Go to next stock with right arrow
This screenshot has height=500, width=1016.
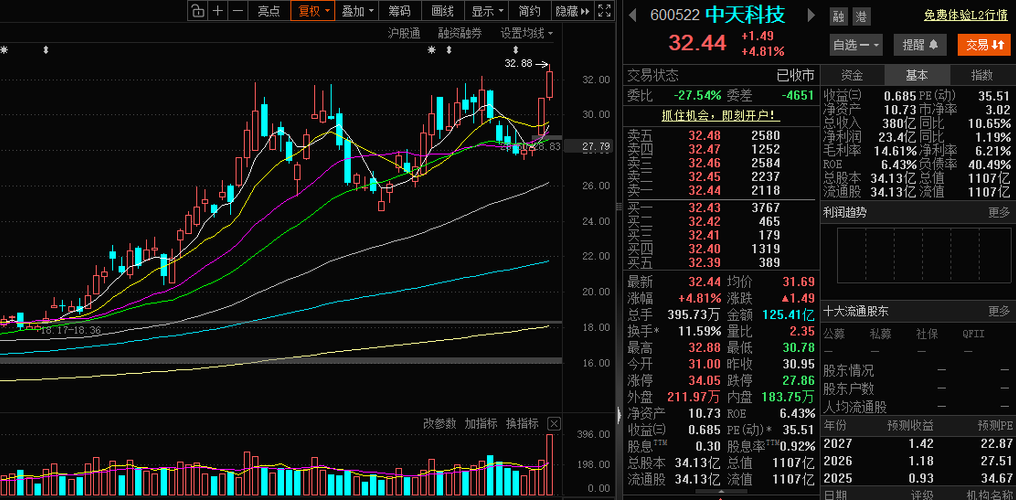click(811, 15)
